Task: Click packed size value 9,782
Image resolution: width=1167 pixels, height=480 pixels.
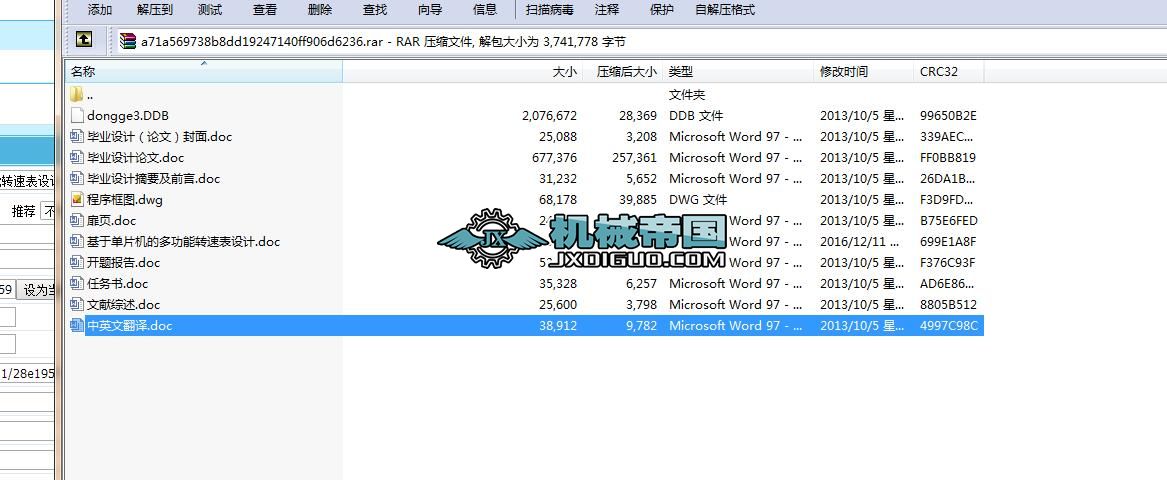Action: [x=640, y=325]
